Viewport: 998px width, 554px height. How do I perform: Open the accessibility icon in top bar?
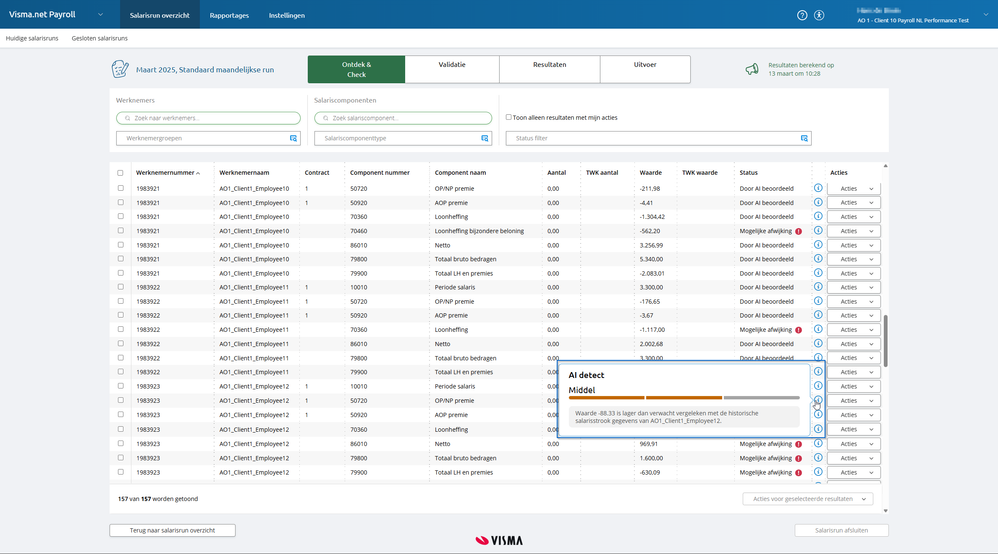(x=819, y=15)
